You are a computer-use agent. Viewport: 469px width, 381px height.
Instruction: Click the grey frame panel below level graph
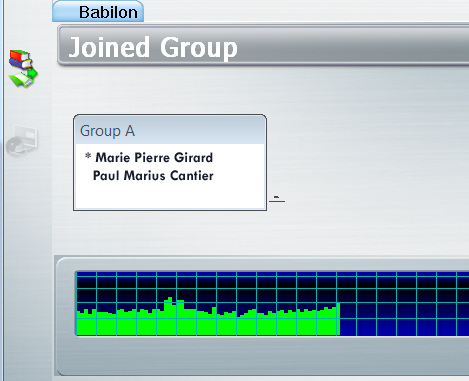pos(263,355)
